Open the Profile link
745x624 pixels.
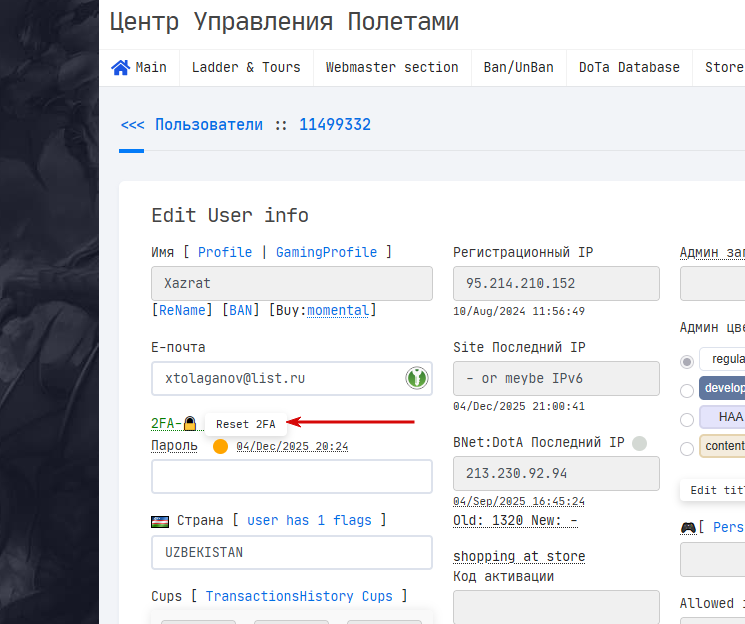tap(225, 252)
